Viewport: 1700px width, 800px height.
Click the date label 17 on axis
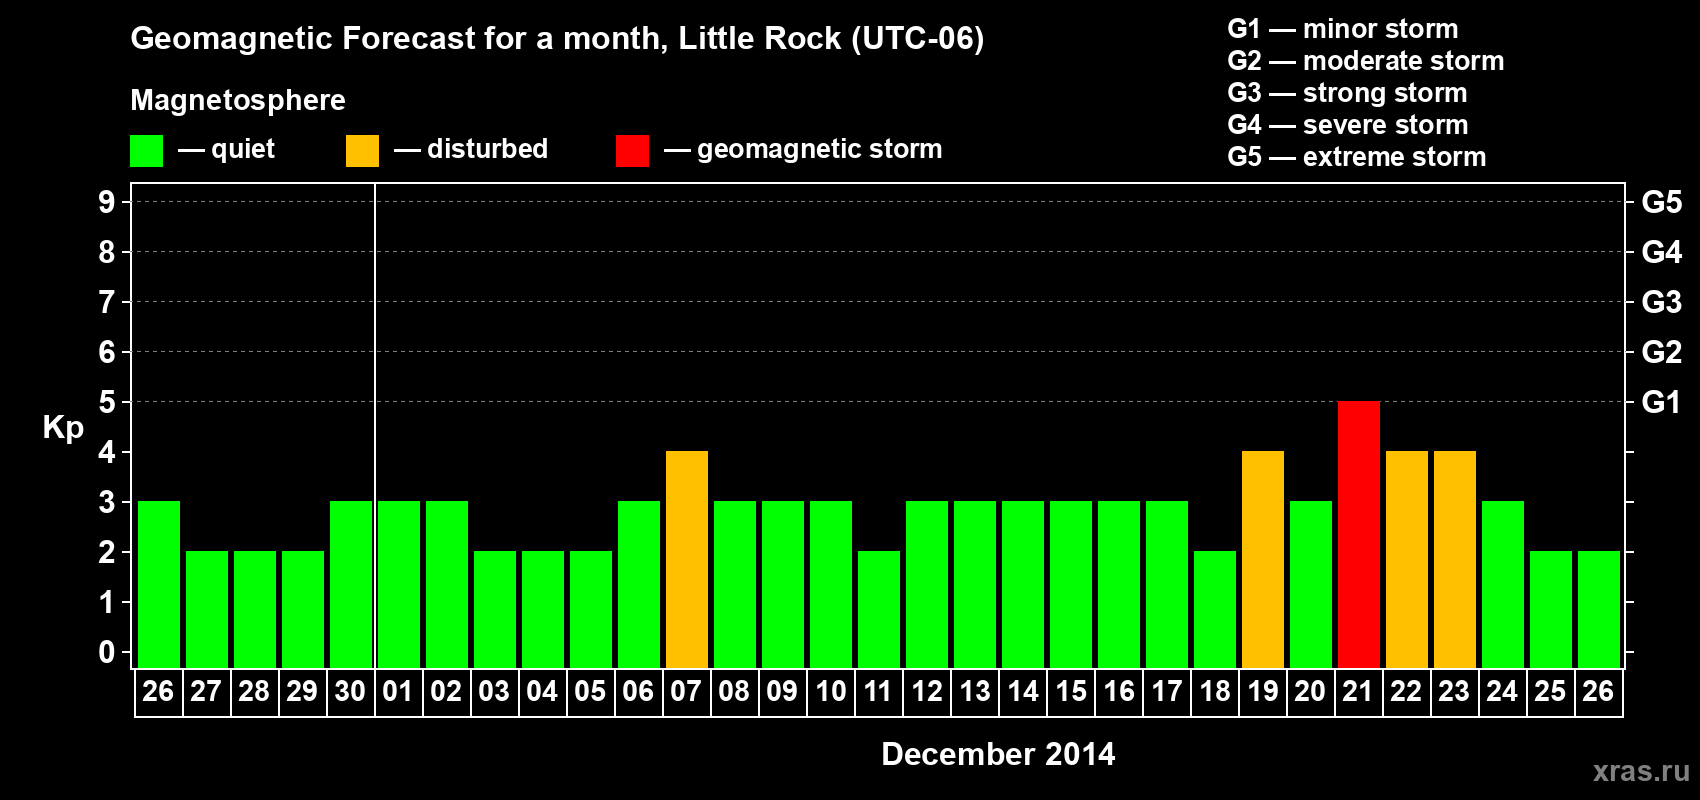pos(1167,691)
